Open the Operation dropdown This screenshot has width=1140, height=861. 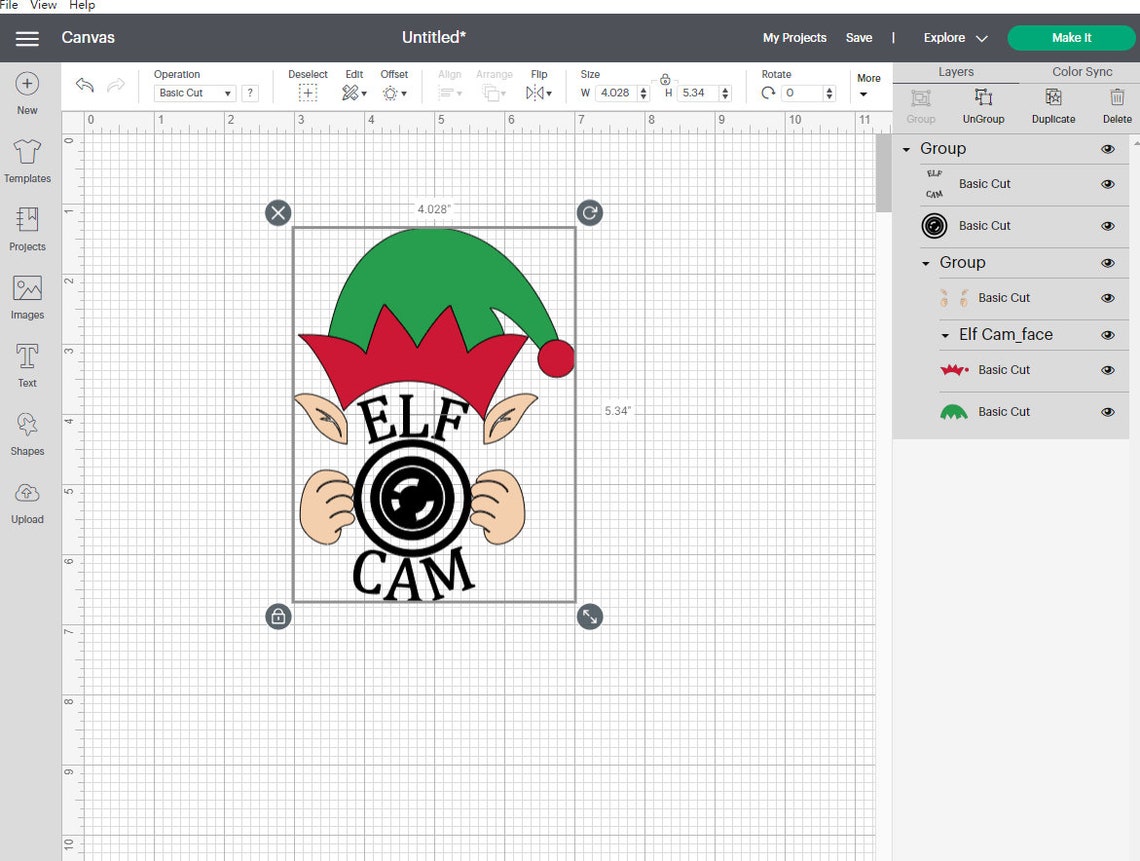coord(194,92)
